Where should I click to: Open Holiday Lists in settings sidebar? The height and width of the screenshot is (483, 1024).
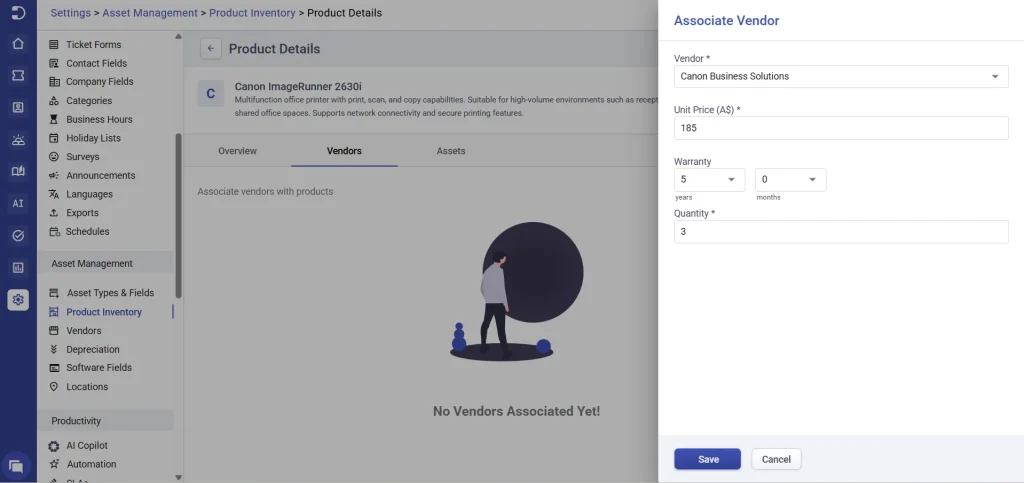point(93,138)
